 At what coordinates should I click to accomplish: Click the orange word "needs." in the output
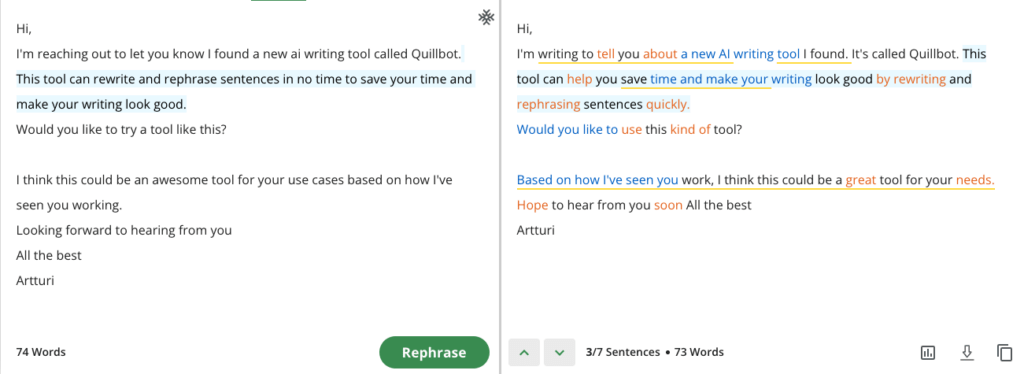[975, 179]
